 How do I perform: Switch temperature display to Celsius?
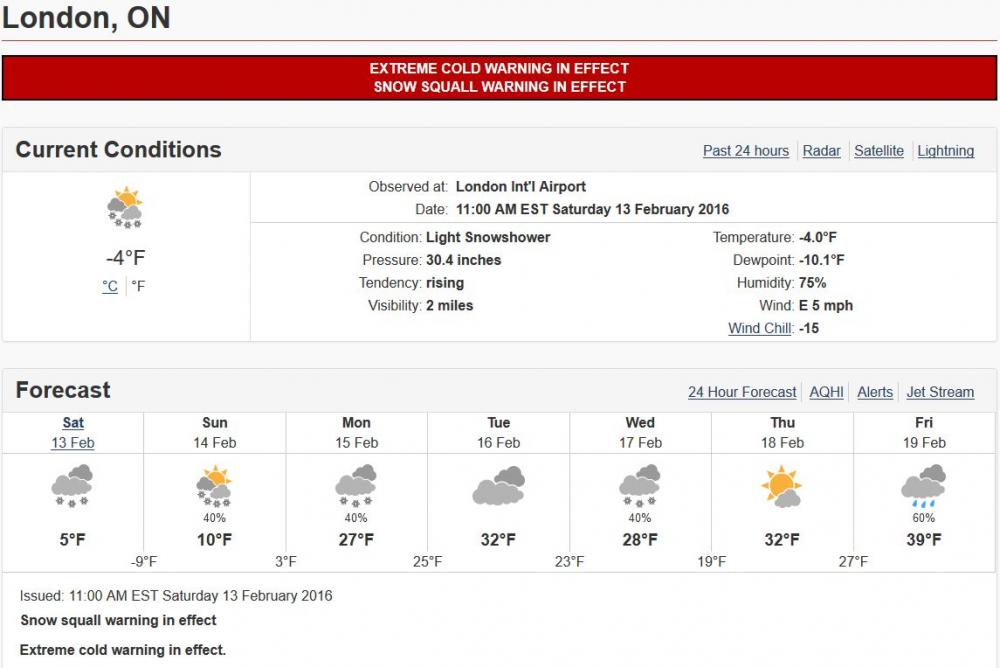pyautogui.click(x=111, y=284)
